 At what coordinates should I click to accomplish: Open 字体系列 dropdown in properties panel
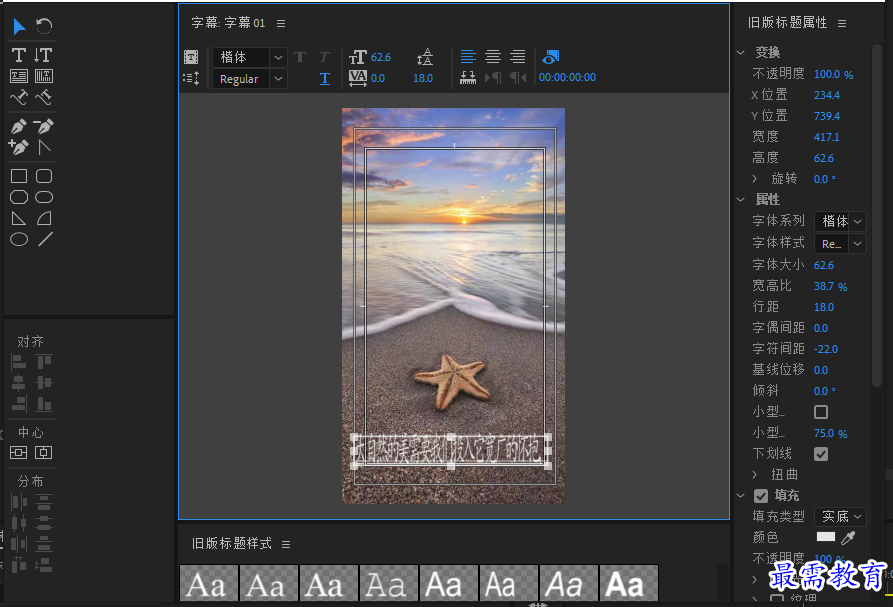pyautogui.click(x=840, y=221)
